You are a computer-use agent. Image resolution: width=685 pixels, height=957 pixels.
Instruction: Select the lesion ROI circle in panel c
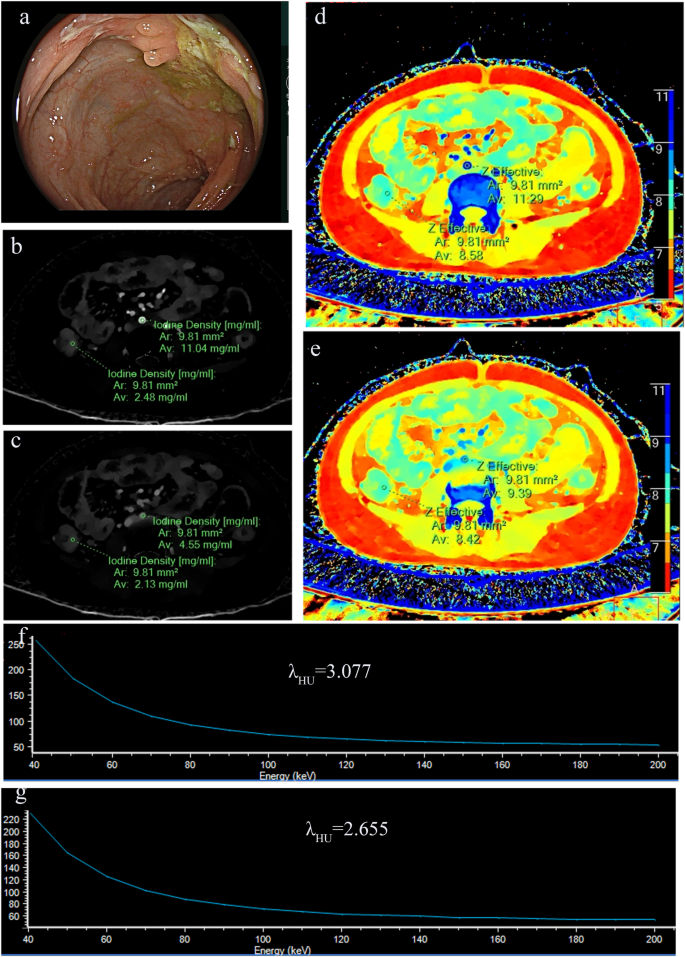point(73,540)
